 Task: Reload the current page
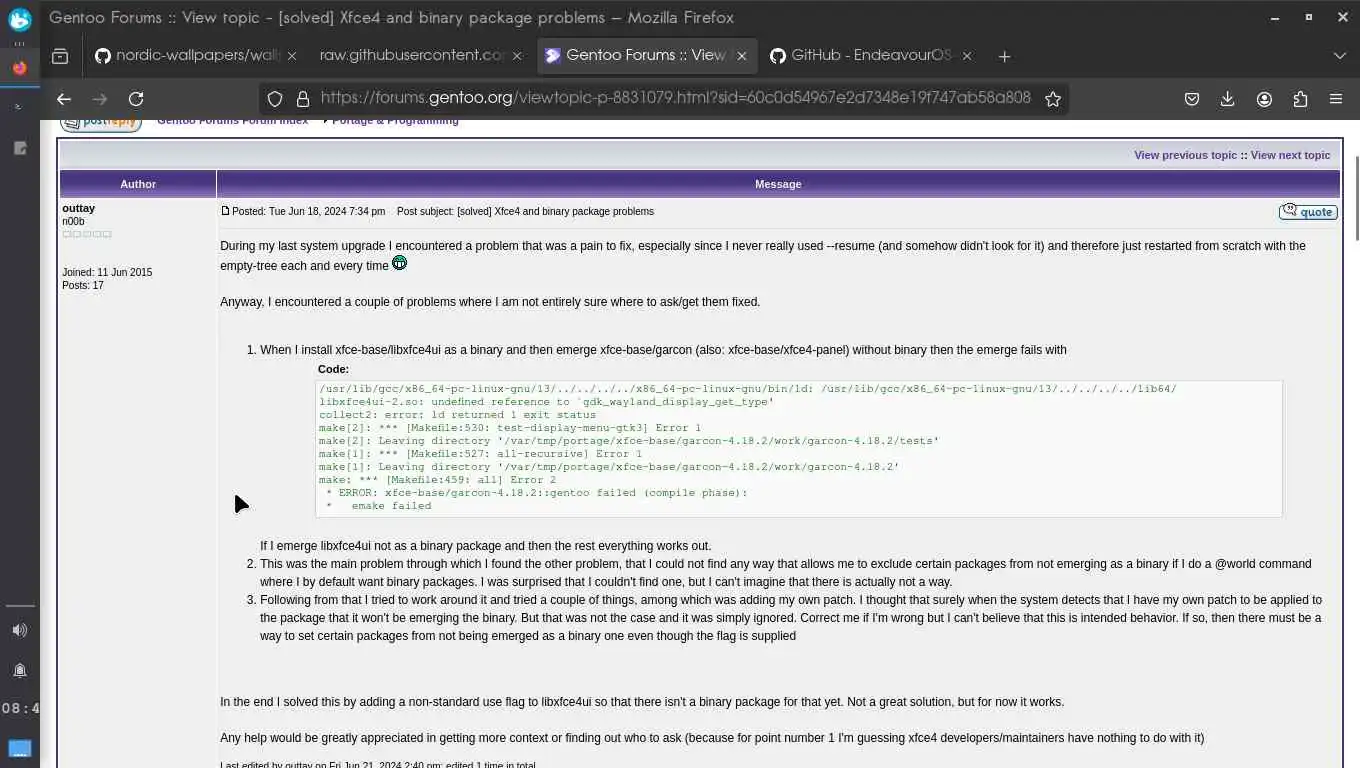coord(136,98)
